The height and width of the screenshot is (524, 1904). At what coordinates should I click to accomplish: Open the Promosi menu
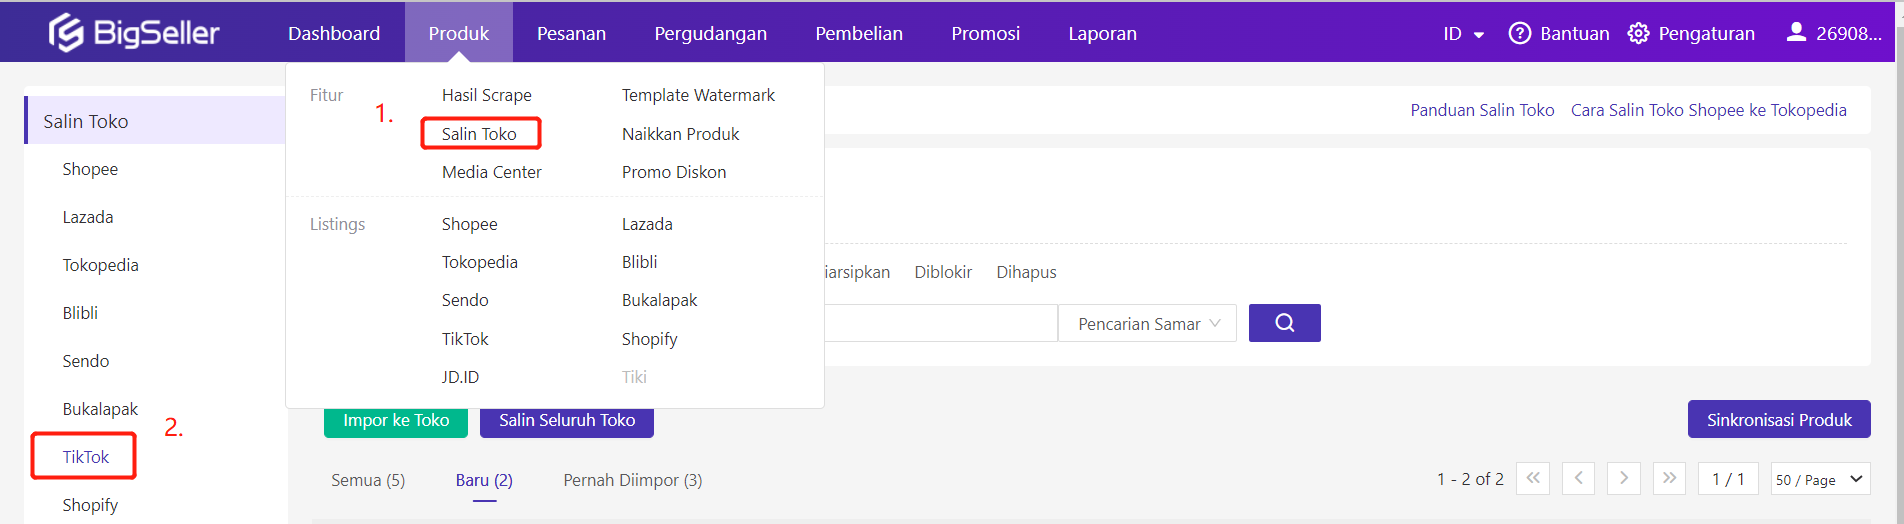(x=985, y=33)
